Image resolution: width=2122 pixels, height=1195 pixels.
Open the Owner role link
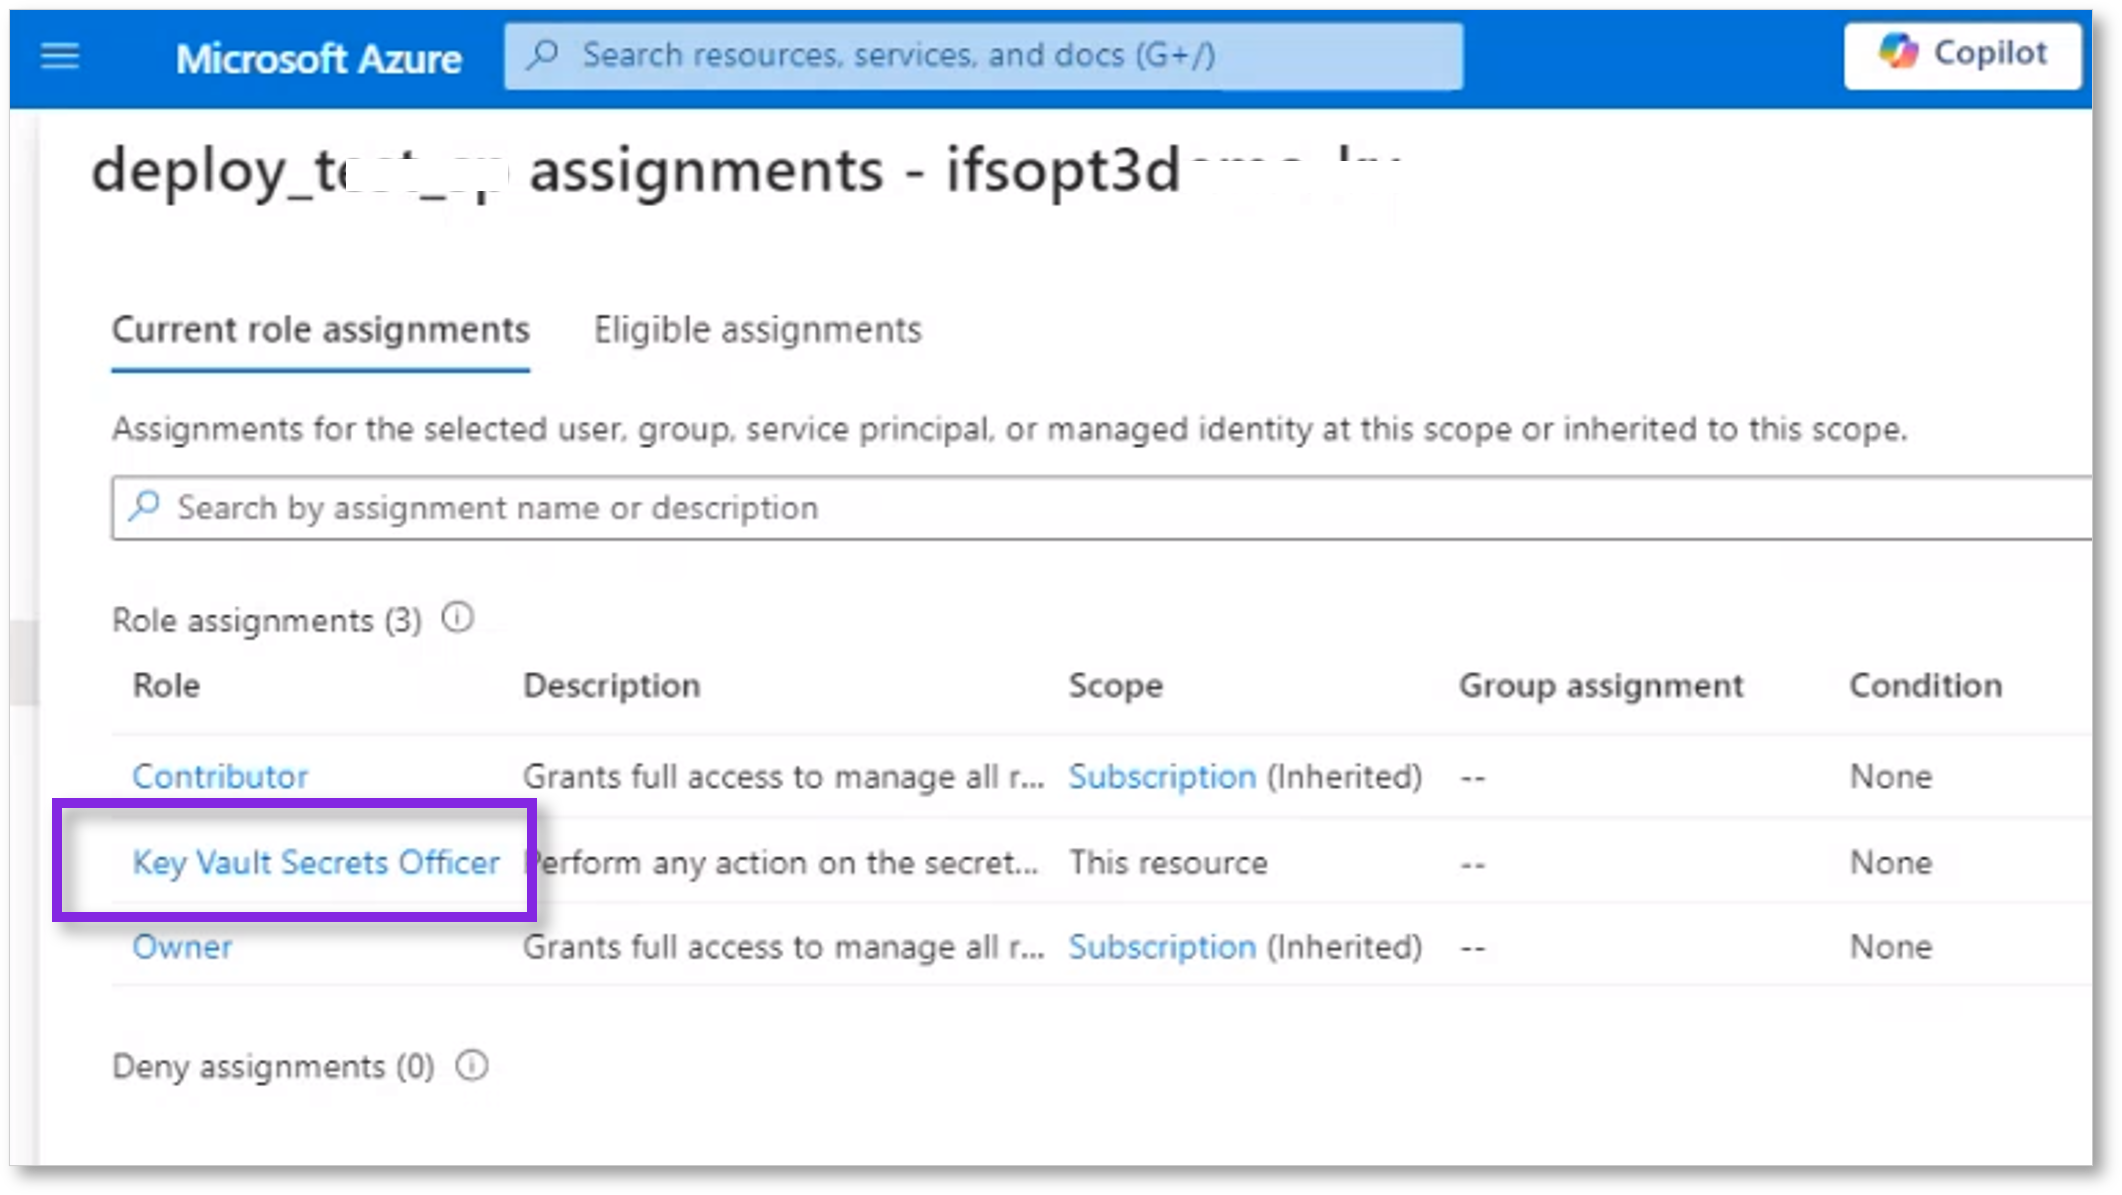coord(182,946)
